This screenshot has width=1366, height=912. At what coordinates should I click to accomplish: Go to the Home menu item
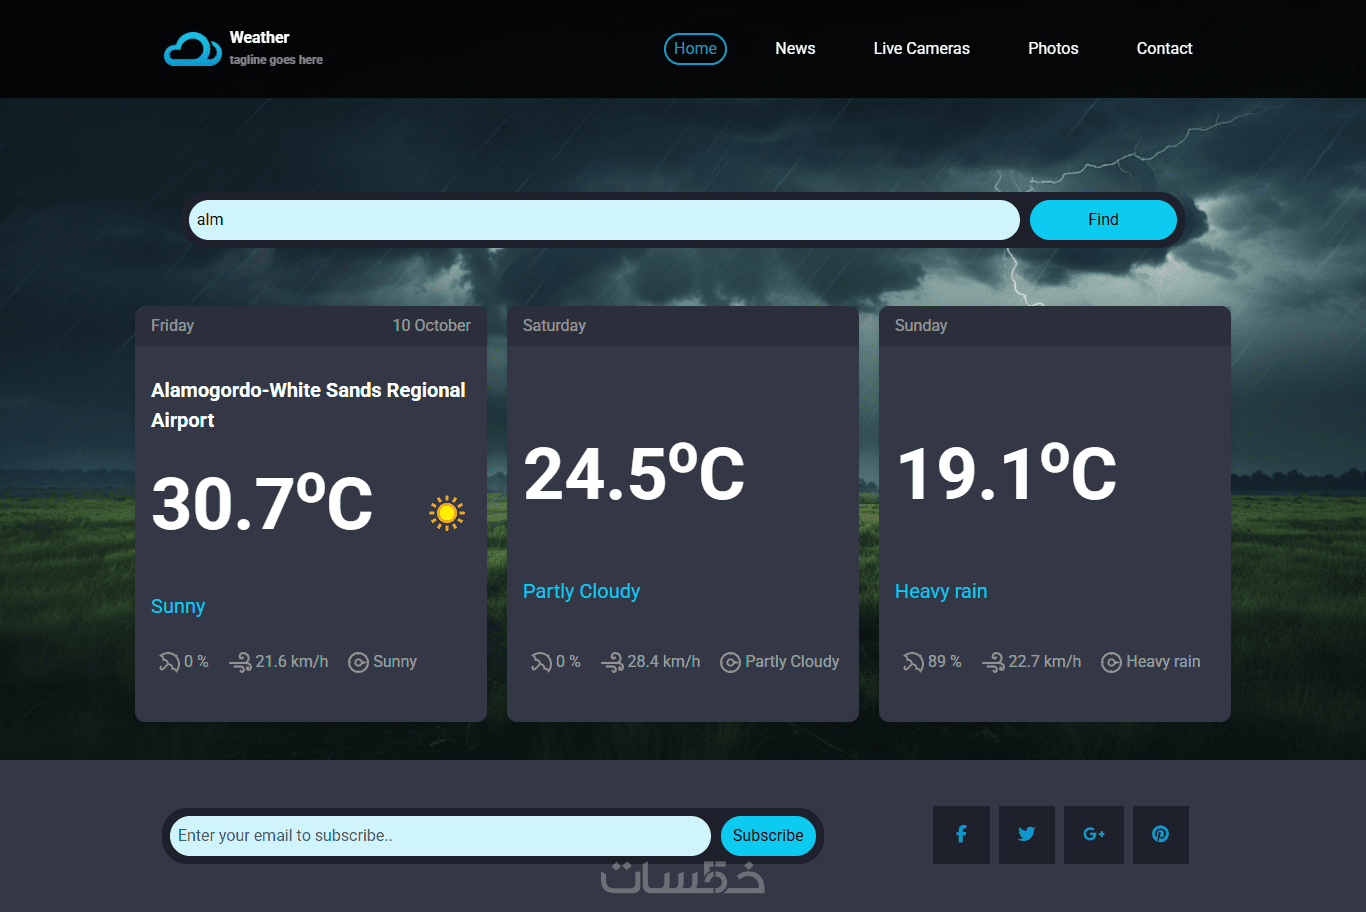(695, 49)
